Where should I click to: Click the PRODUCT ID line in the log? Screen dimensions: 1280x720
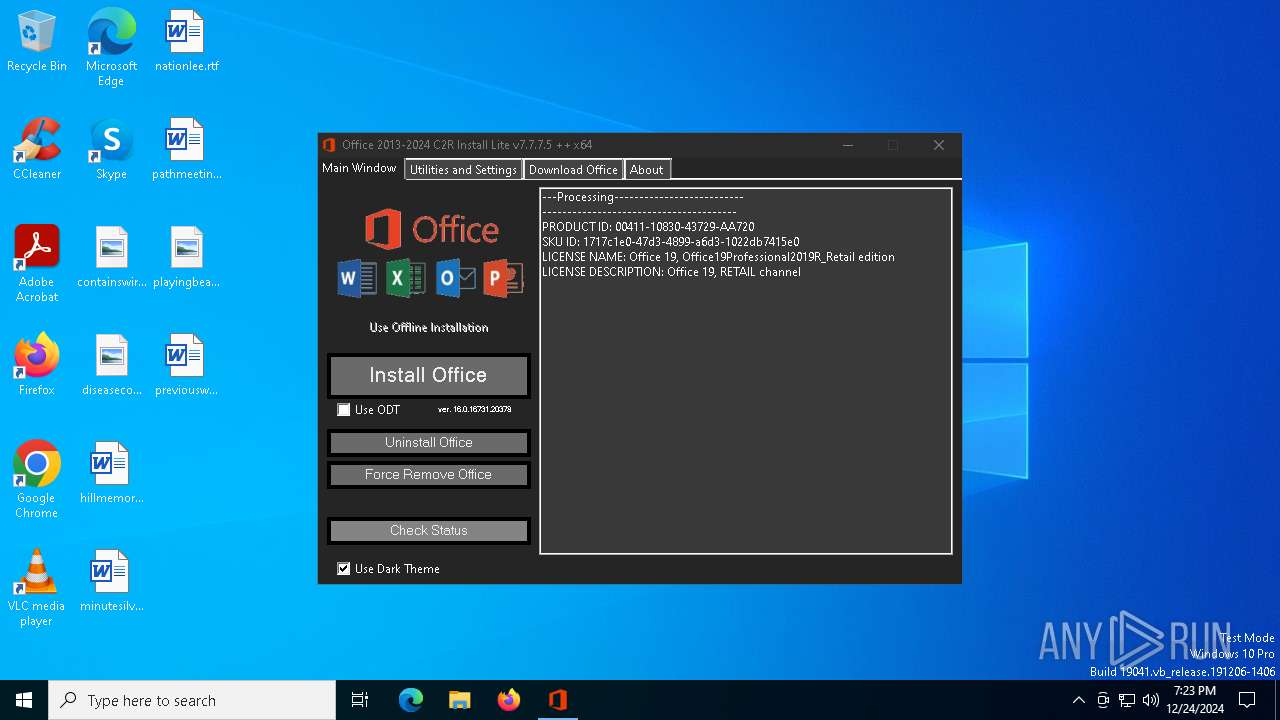coord(648,227)
